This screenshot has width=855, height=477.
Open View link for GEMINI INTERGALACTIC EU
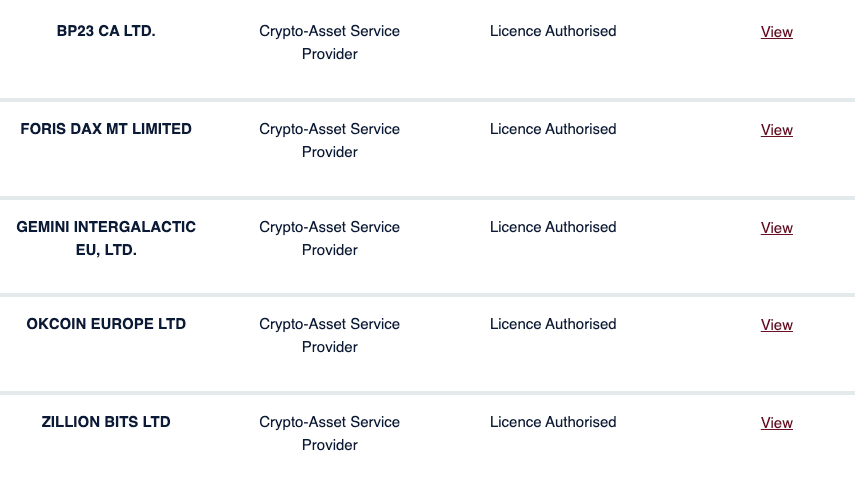click(x=776, y=228)
